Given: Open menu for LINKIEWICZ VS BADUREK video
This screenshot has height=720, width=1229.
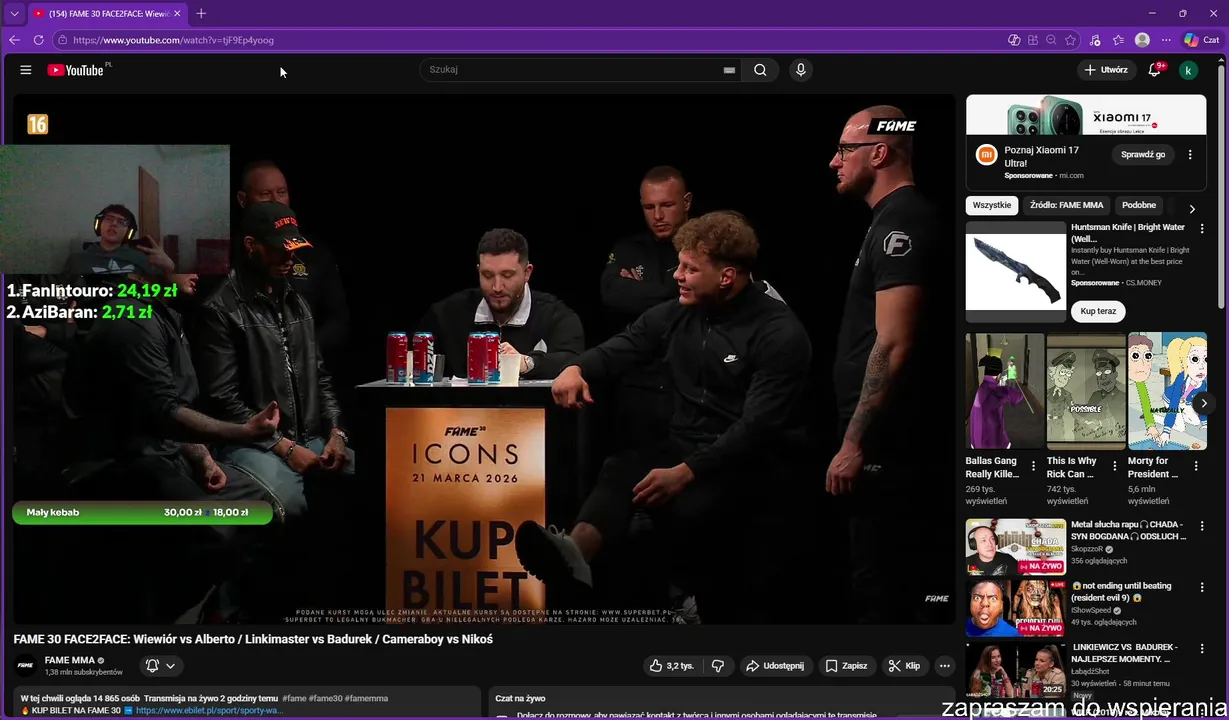Looking at the screenshot, I should click(x=1202, y=649).
